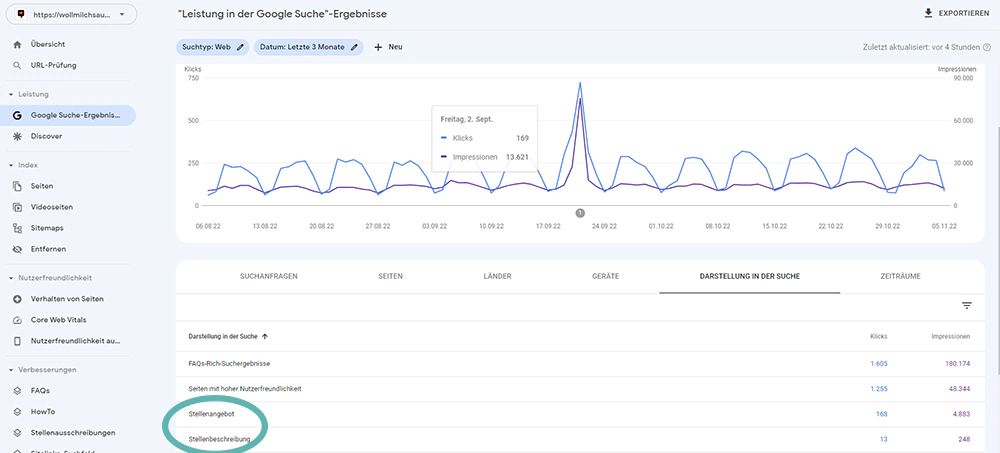
Task: Click the plus icon beside Neu
Action: [378, 47]
